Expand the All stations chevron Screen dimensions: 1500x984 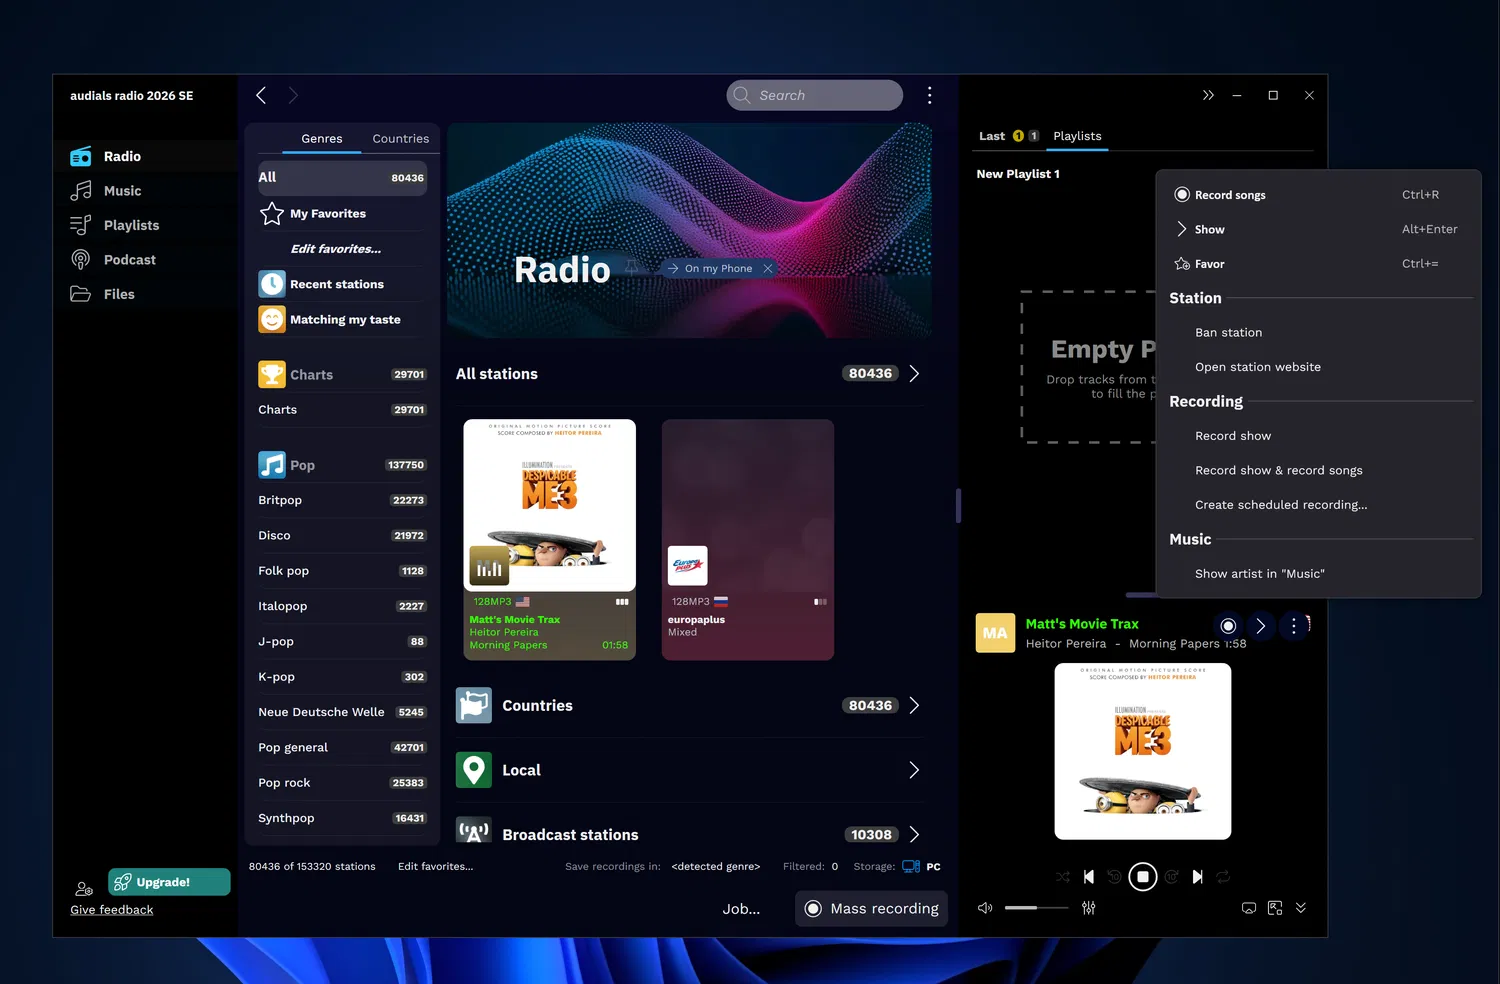(x=914, y=374)
